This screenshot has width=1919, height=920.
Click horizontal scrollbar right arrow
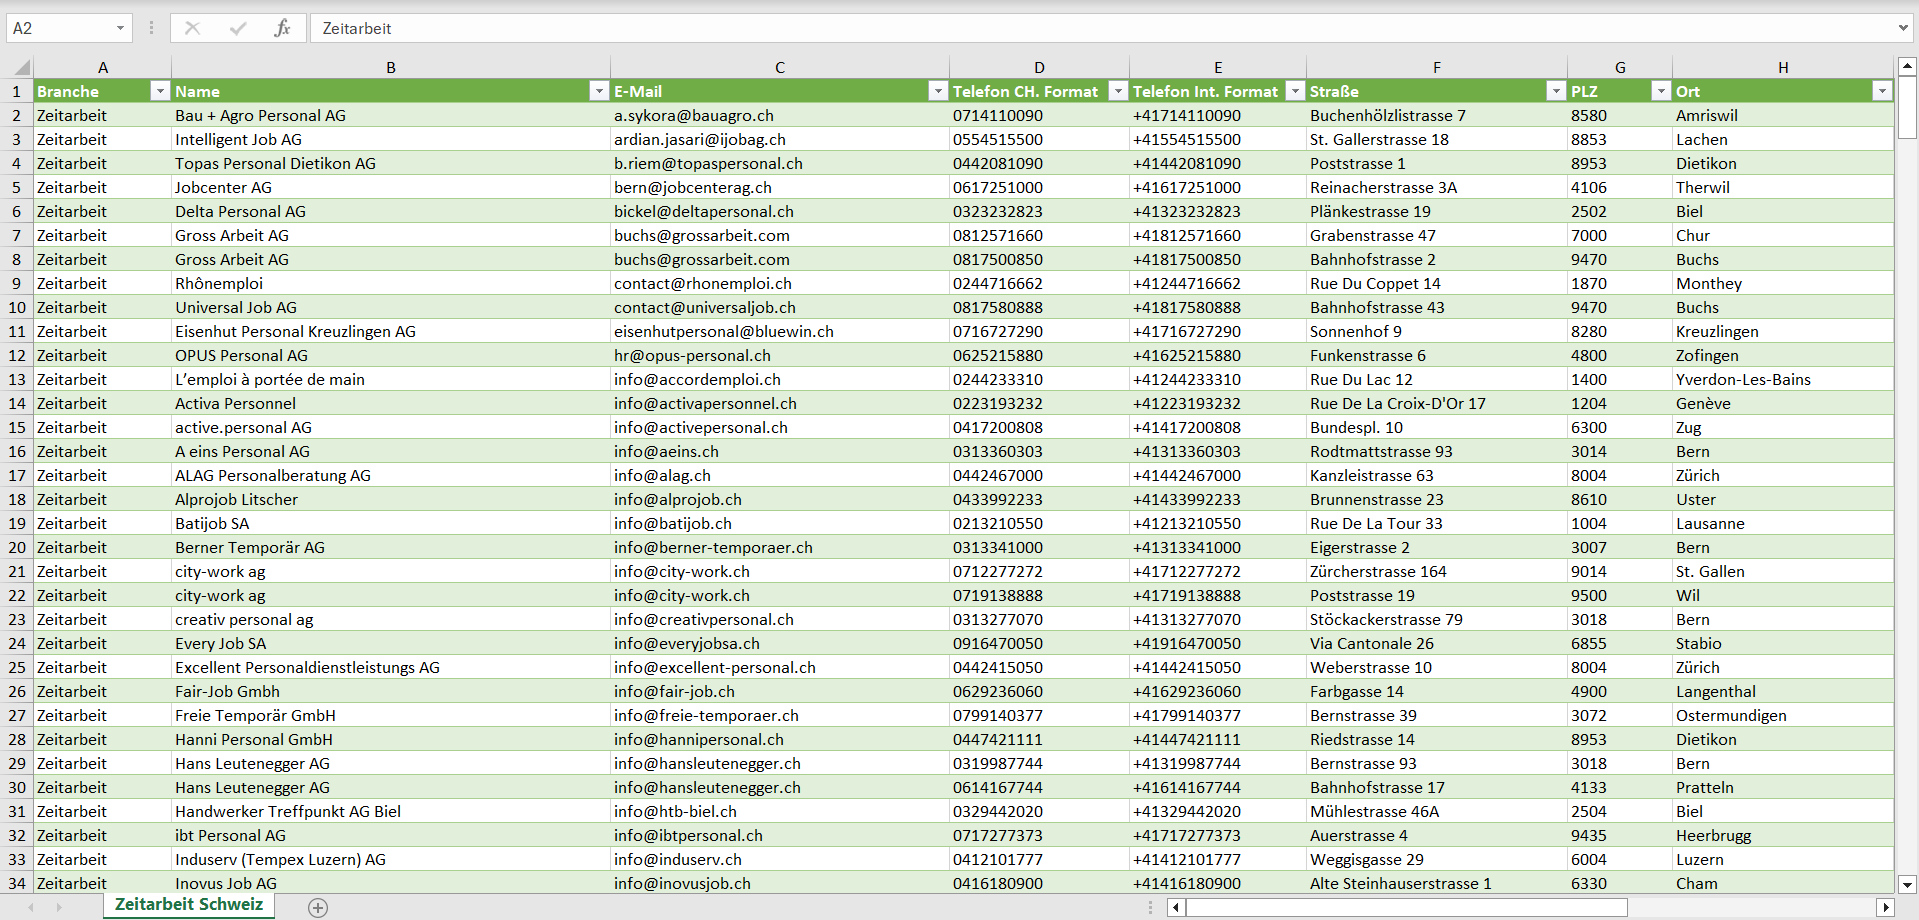(1886, 908)
